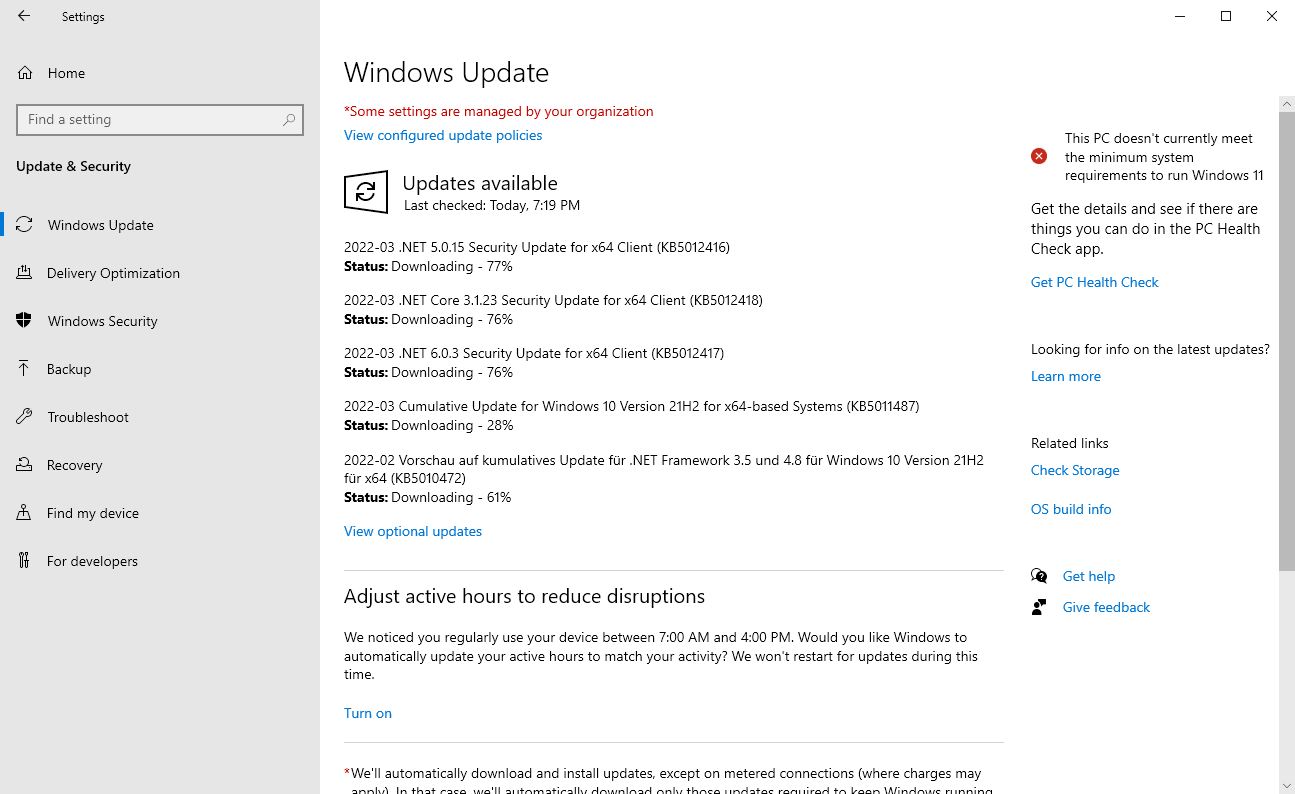Click the Downloading - 61% status text
Screen dimensions: 1295x794
click(x=451, y=497)
